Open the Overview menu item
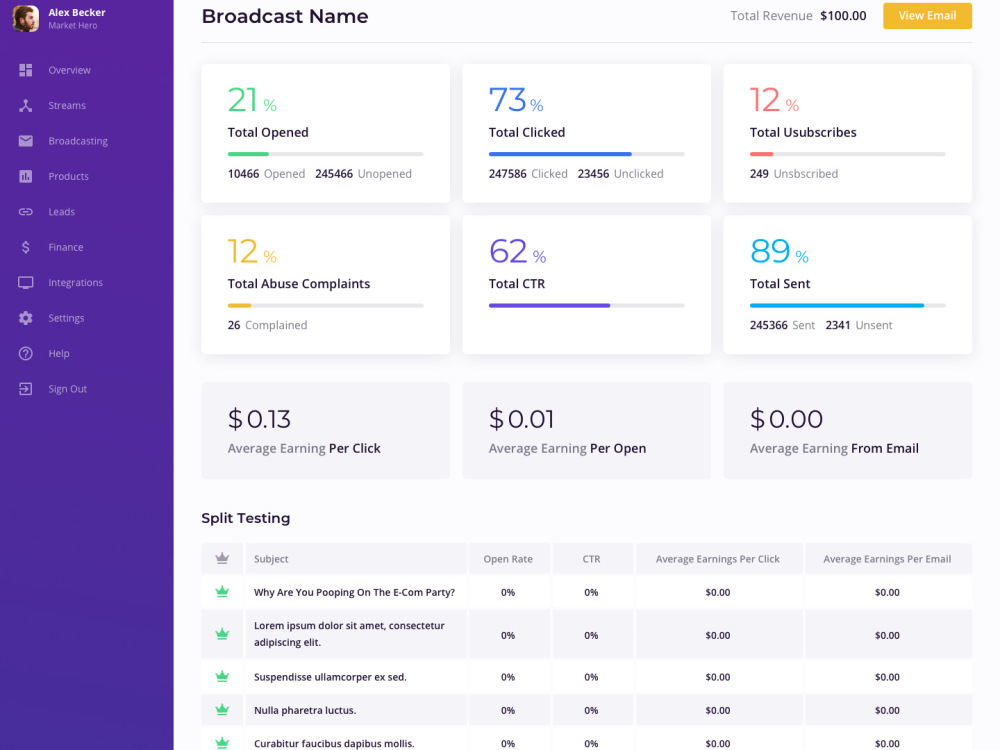1000x750 pixels. tap(69, 70)
